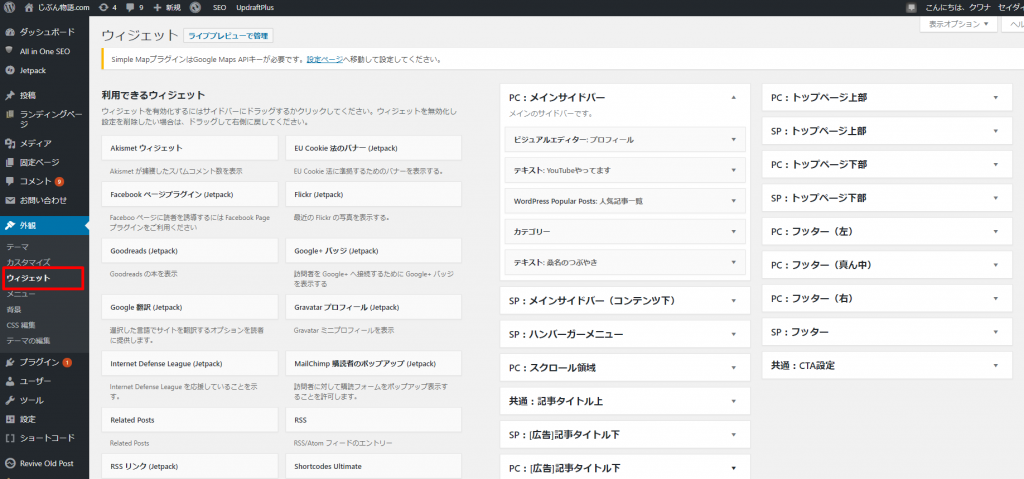Select Gravatar プロフィール (Jetpack) widget
The image size is (1024, 479).
coord(374,307)
